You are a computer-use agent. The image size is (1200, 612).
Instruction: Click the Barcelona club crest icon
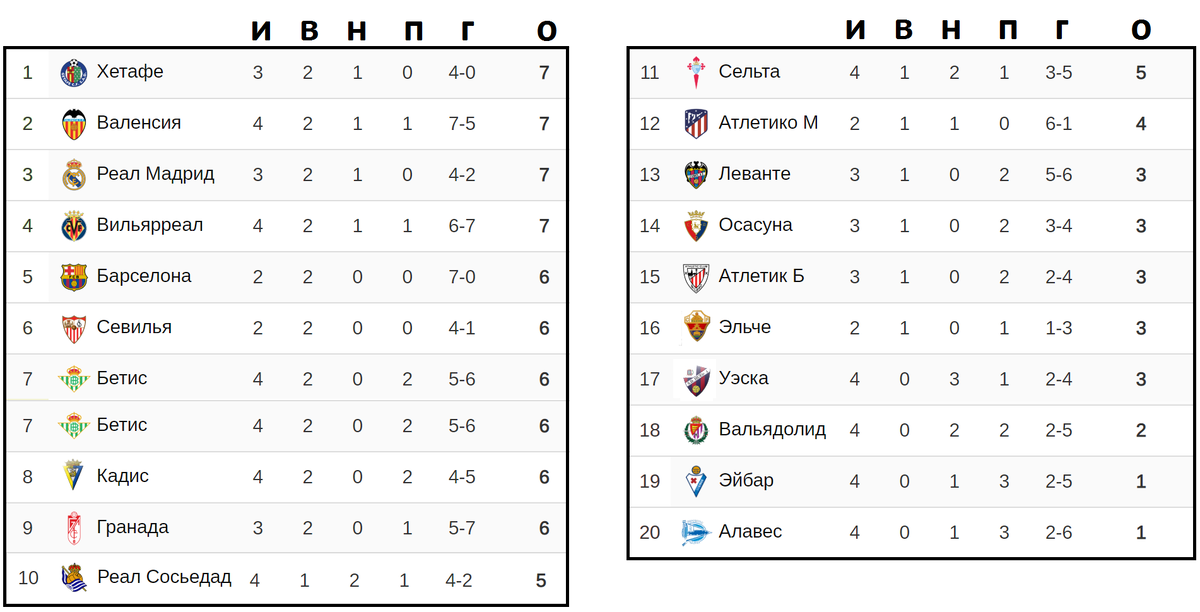(74, 277)
